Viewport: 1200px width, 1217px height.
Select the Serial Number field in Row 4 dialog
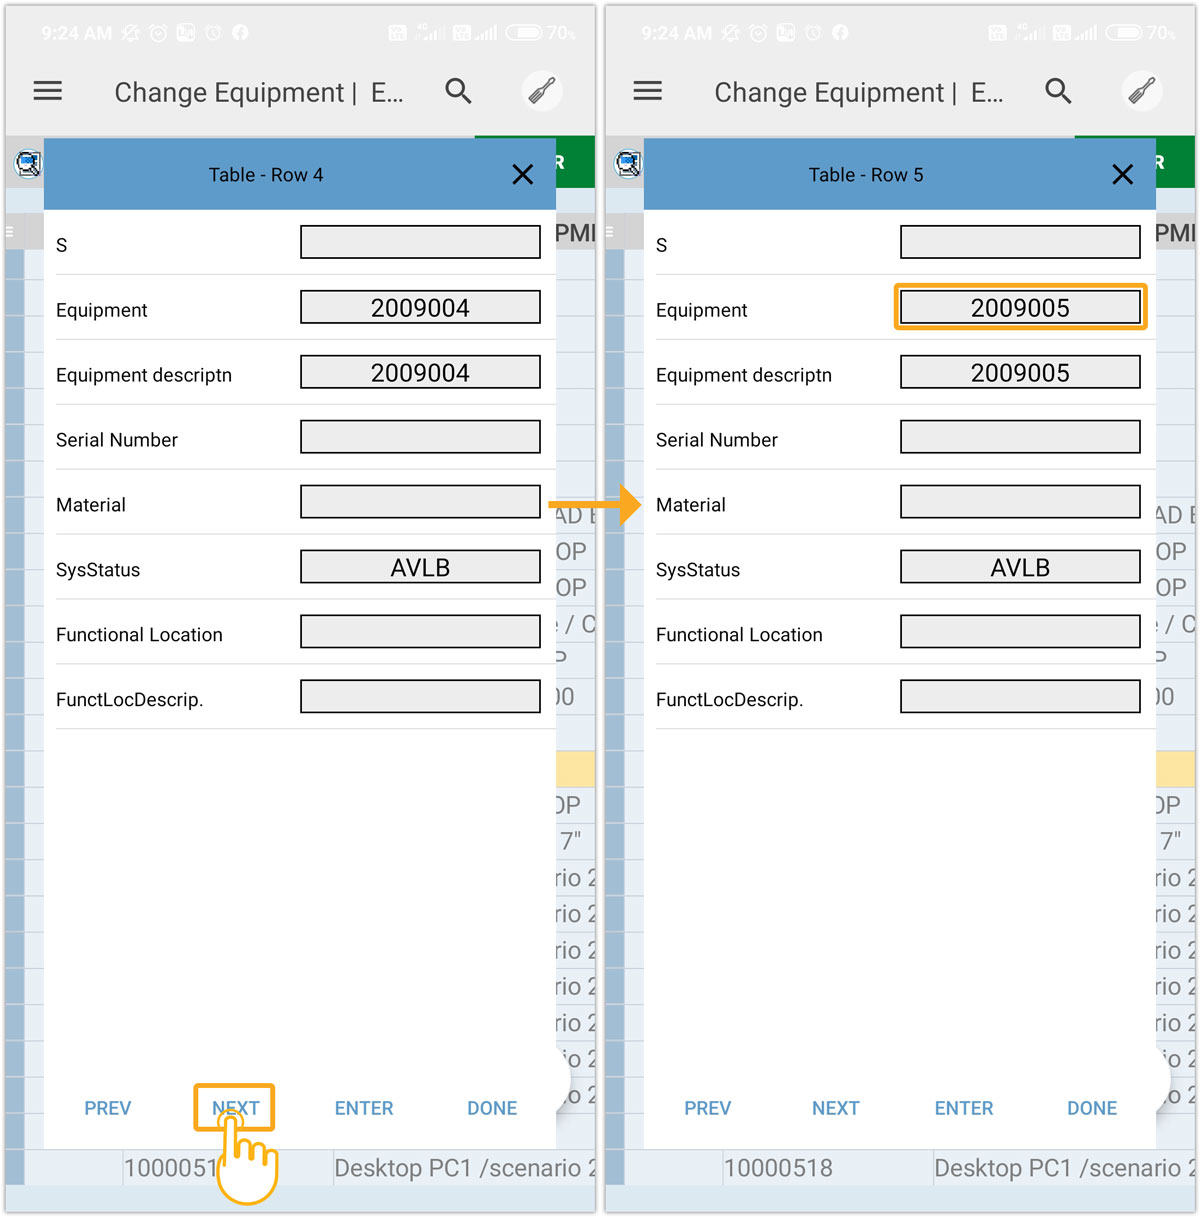420,437
